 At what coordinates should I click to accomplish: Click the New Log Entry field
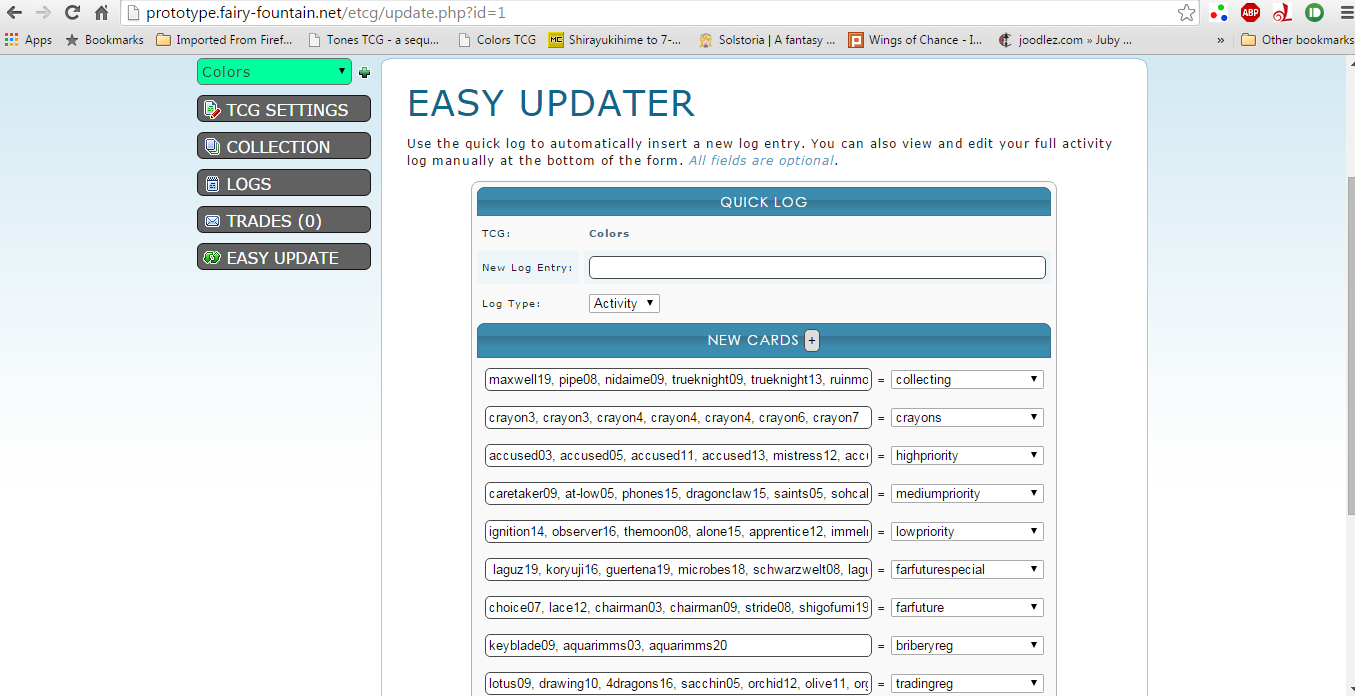[817, 268]
